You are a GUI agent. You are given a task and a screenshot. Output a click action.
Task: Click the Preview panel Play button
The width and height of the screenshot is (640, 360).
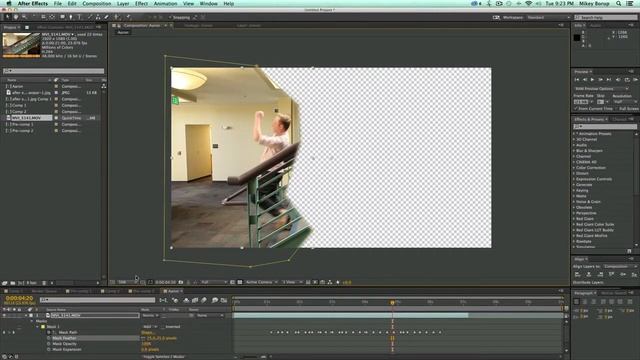tap(592, 80)
